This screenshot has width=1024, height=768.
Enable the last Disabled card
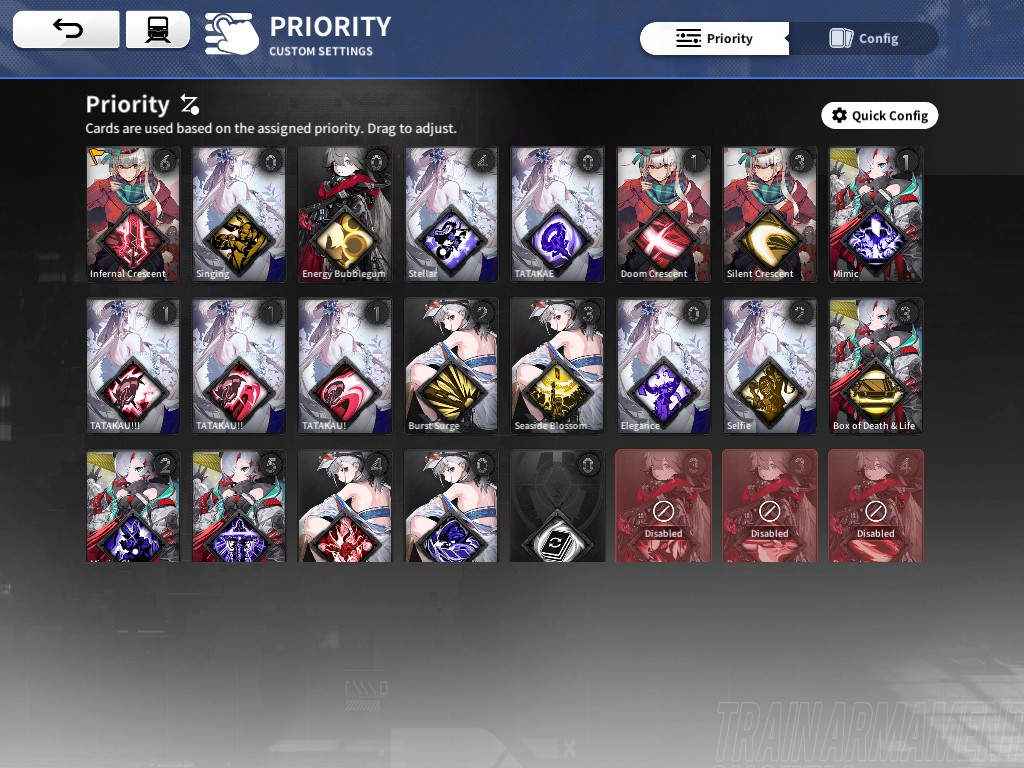pos(876,506)
